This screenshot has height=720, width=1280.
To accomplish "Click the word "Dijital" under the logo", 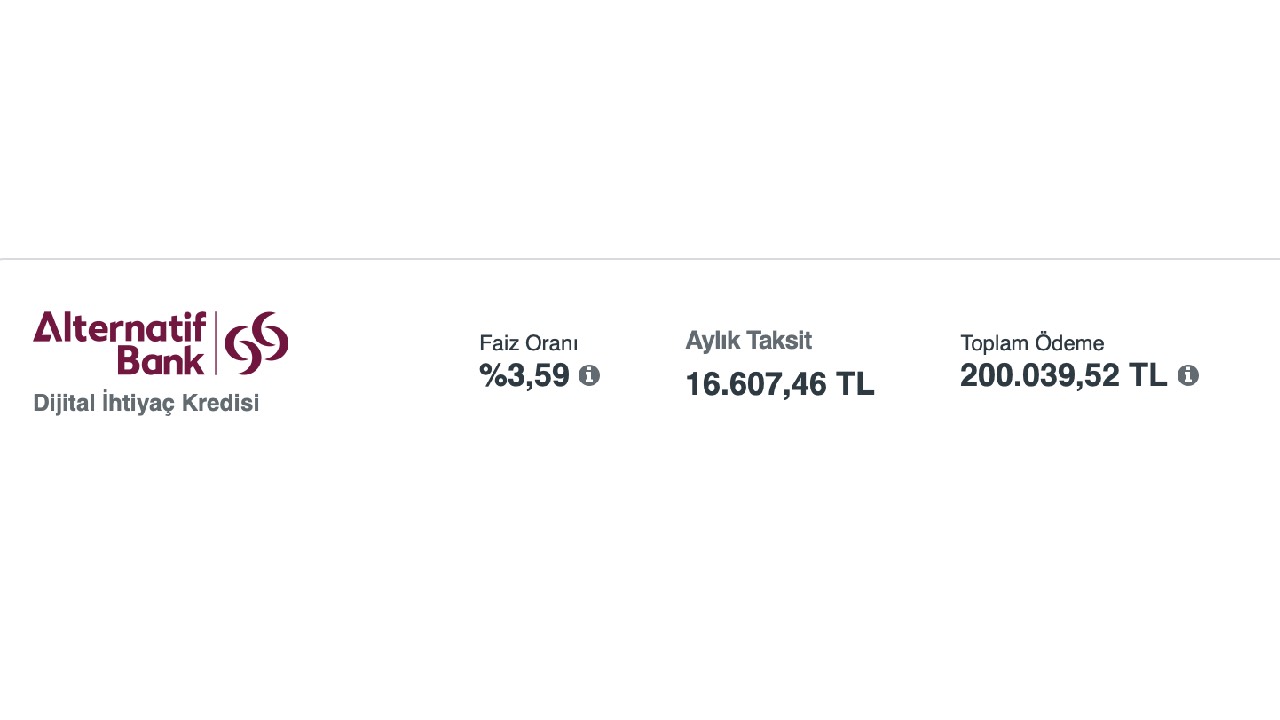I will click(64, 403).
